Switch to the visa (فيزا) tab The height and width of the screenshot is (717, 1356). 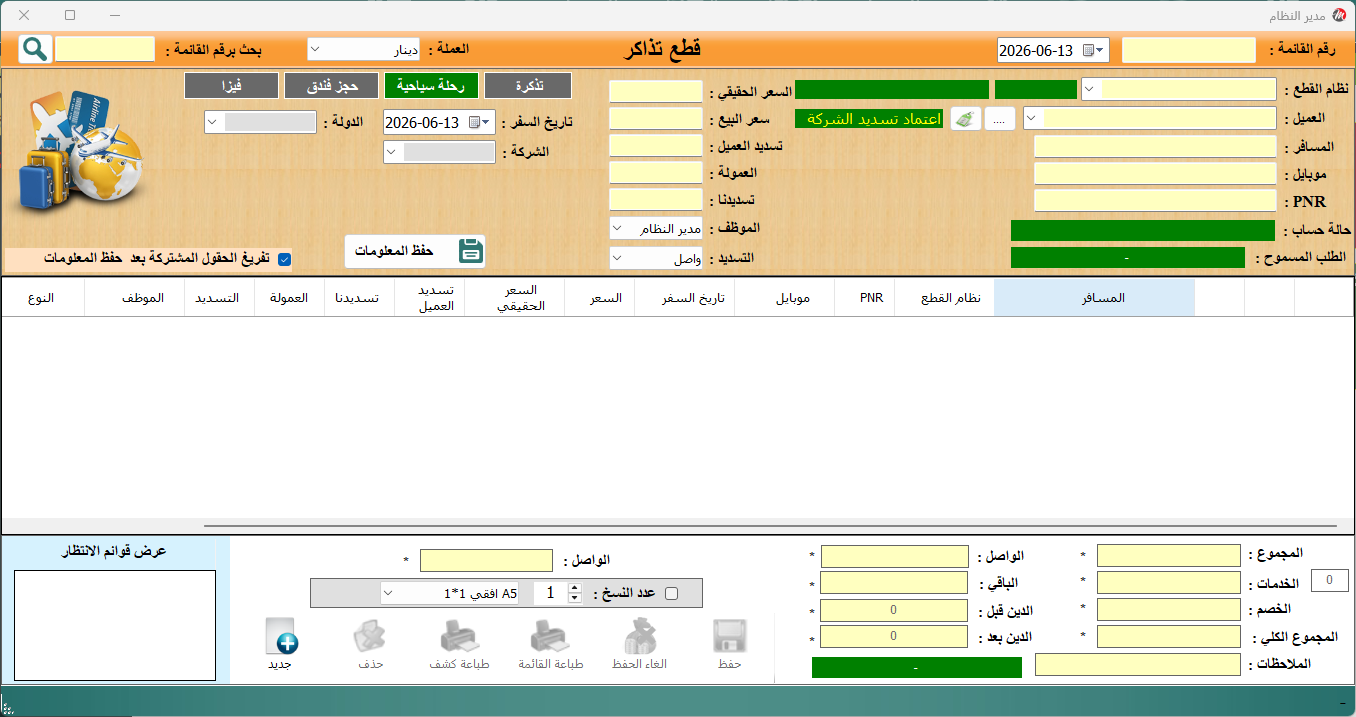pos(231,85)
